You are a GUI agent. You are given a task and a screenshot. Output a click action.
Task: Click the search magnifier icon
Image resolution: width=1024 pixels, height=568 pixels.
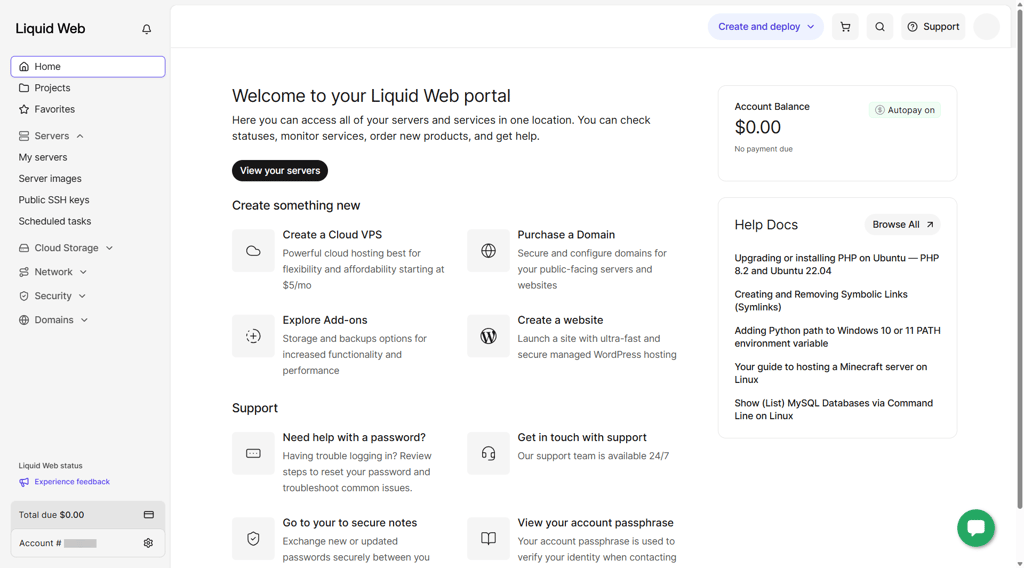880,27
